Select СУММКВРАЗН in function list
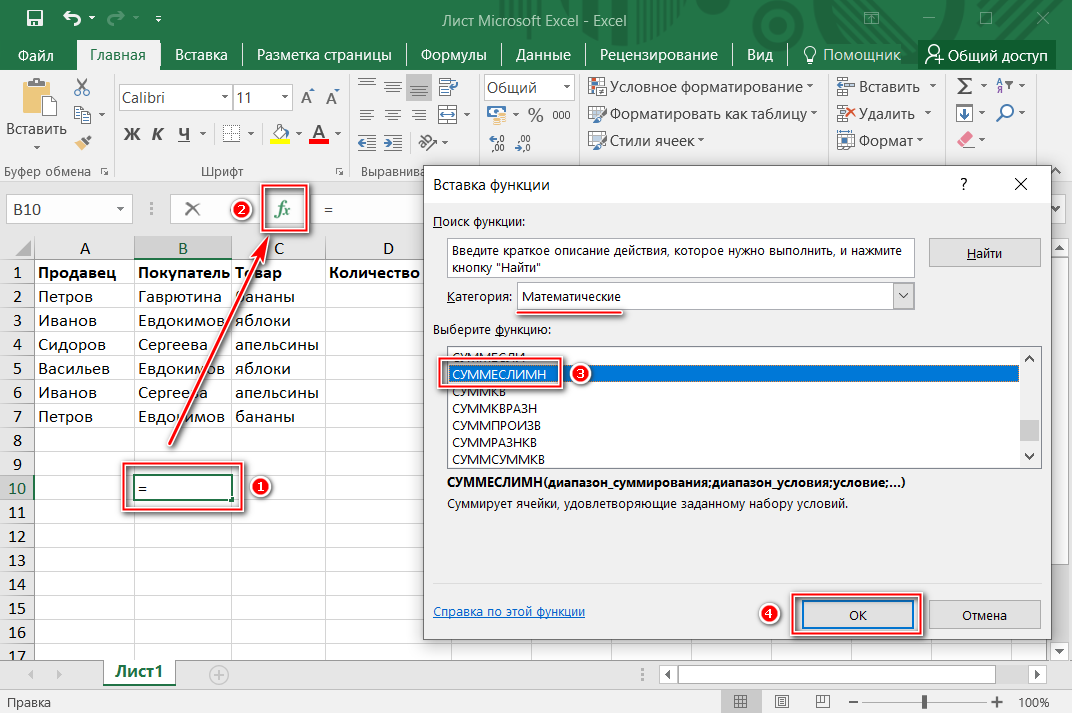 coord(494,408)
